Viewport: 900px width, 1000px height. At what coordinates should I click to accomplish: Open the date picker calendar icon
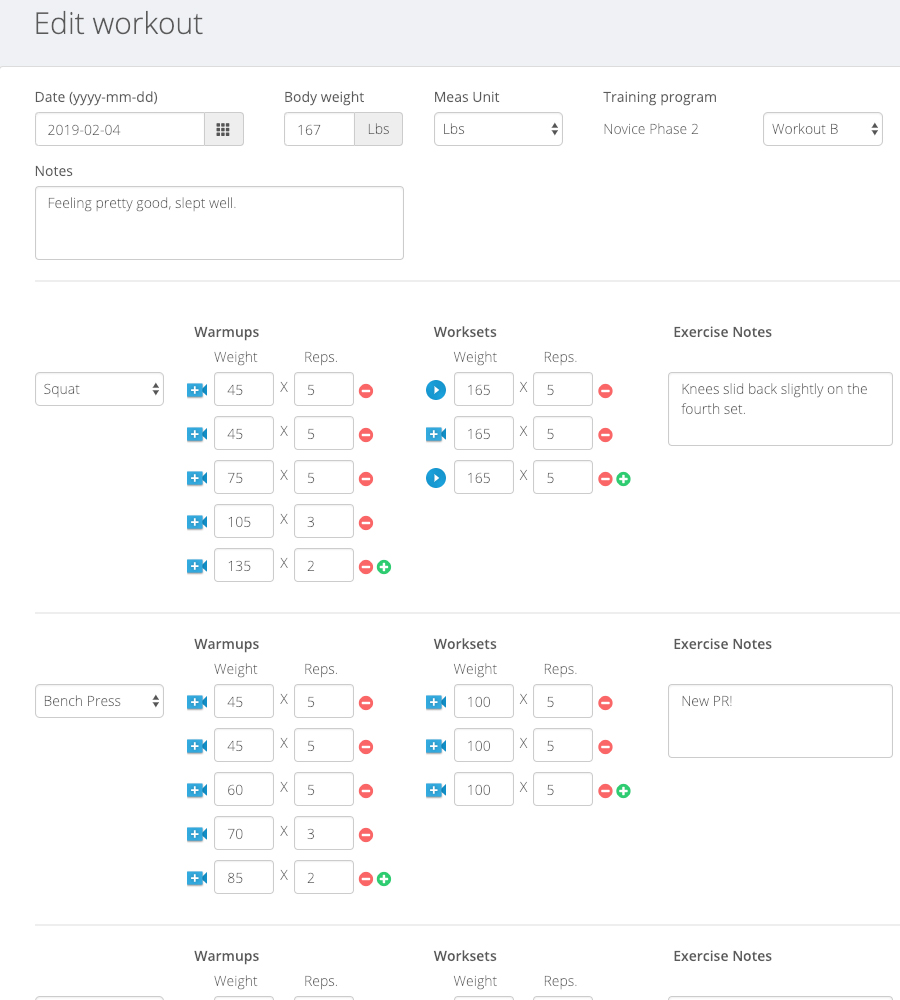coord(224,129)
